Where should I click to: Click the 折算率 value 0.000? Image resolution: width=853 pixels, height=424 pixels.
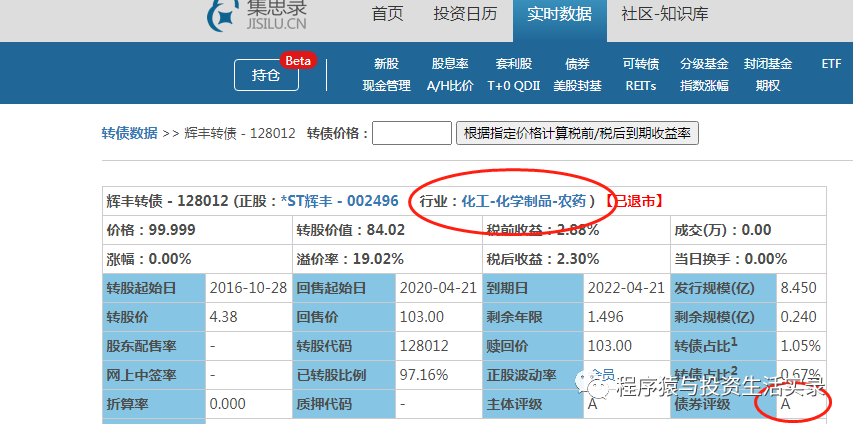pos(227,404)
